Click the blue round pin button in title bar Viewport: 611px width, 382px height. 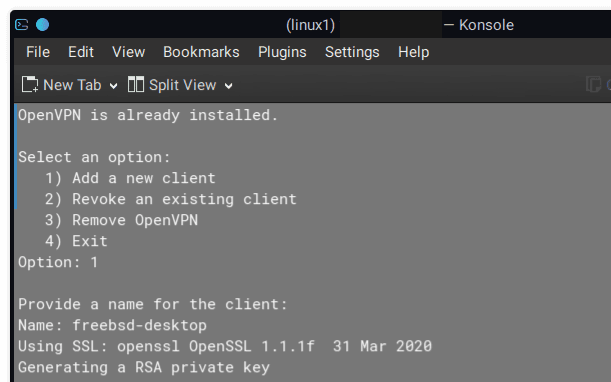pos(42,25)
